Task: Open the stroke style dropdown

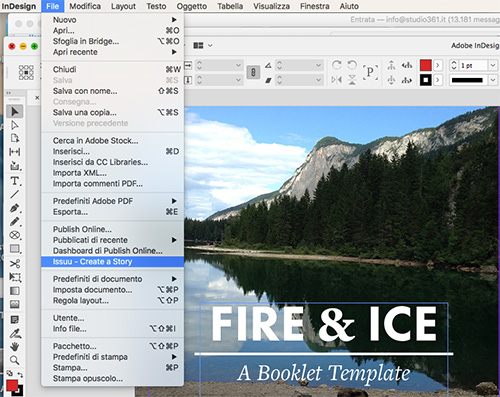Action: coord(493,80)
